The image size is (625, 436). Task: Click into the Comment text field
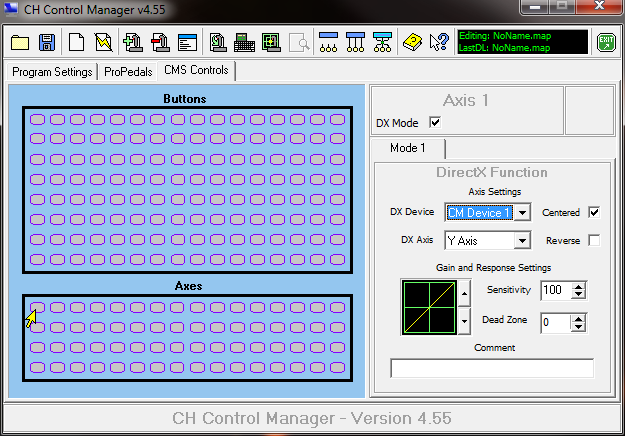[492, 368]
